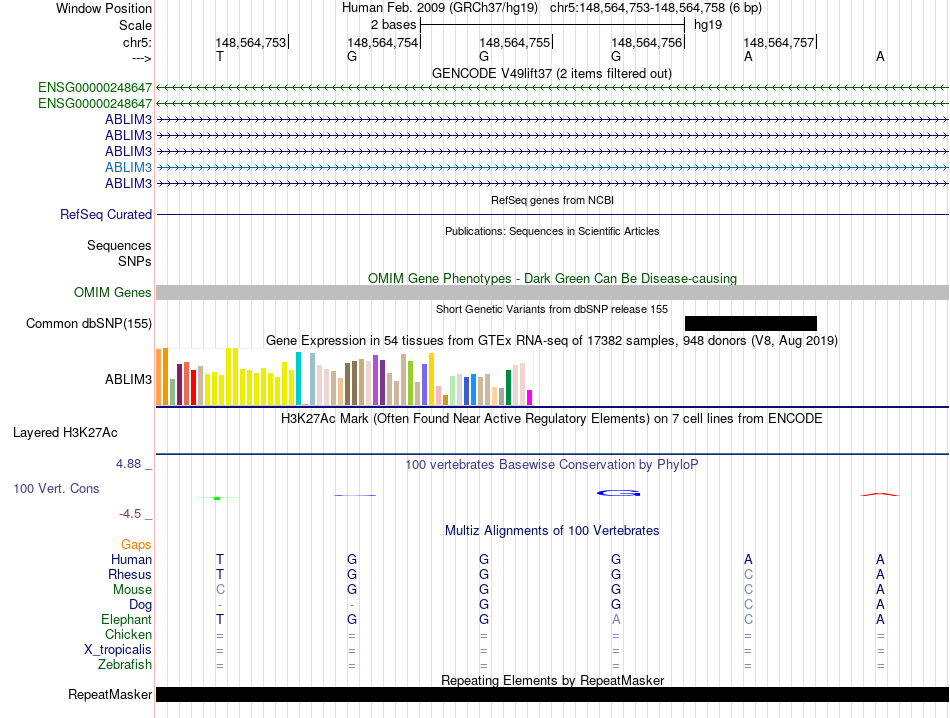Click the black dbSNP variant block

[x=751, y=324]
